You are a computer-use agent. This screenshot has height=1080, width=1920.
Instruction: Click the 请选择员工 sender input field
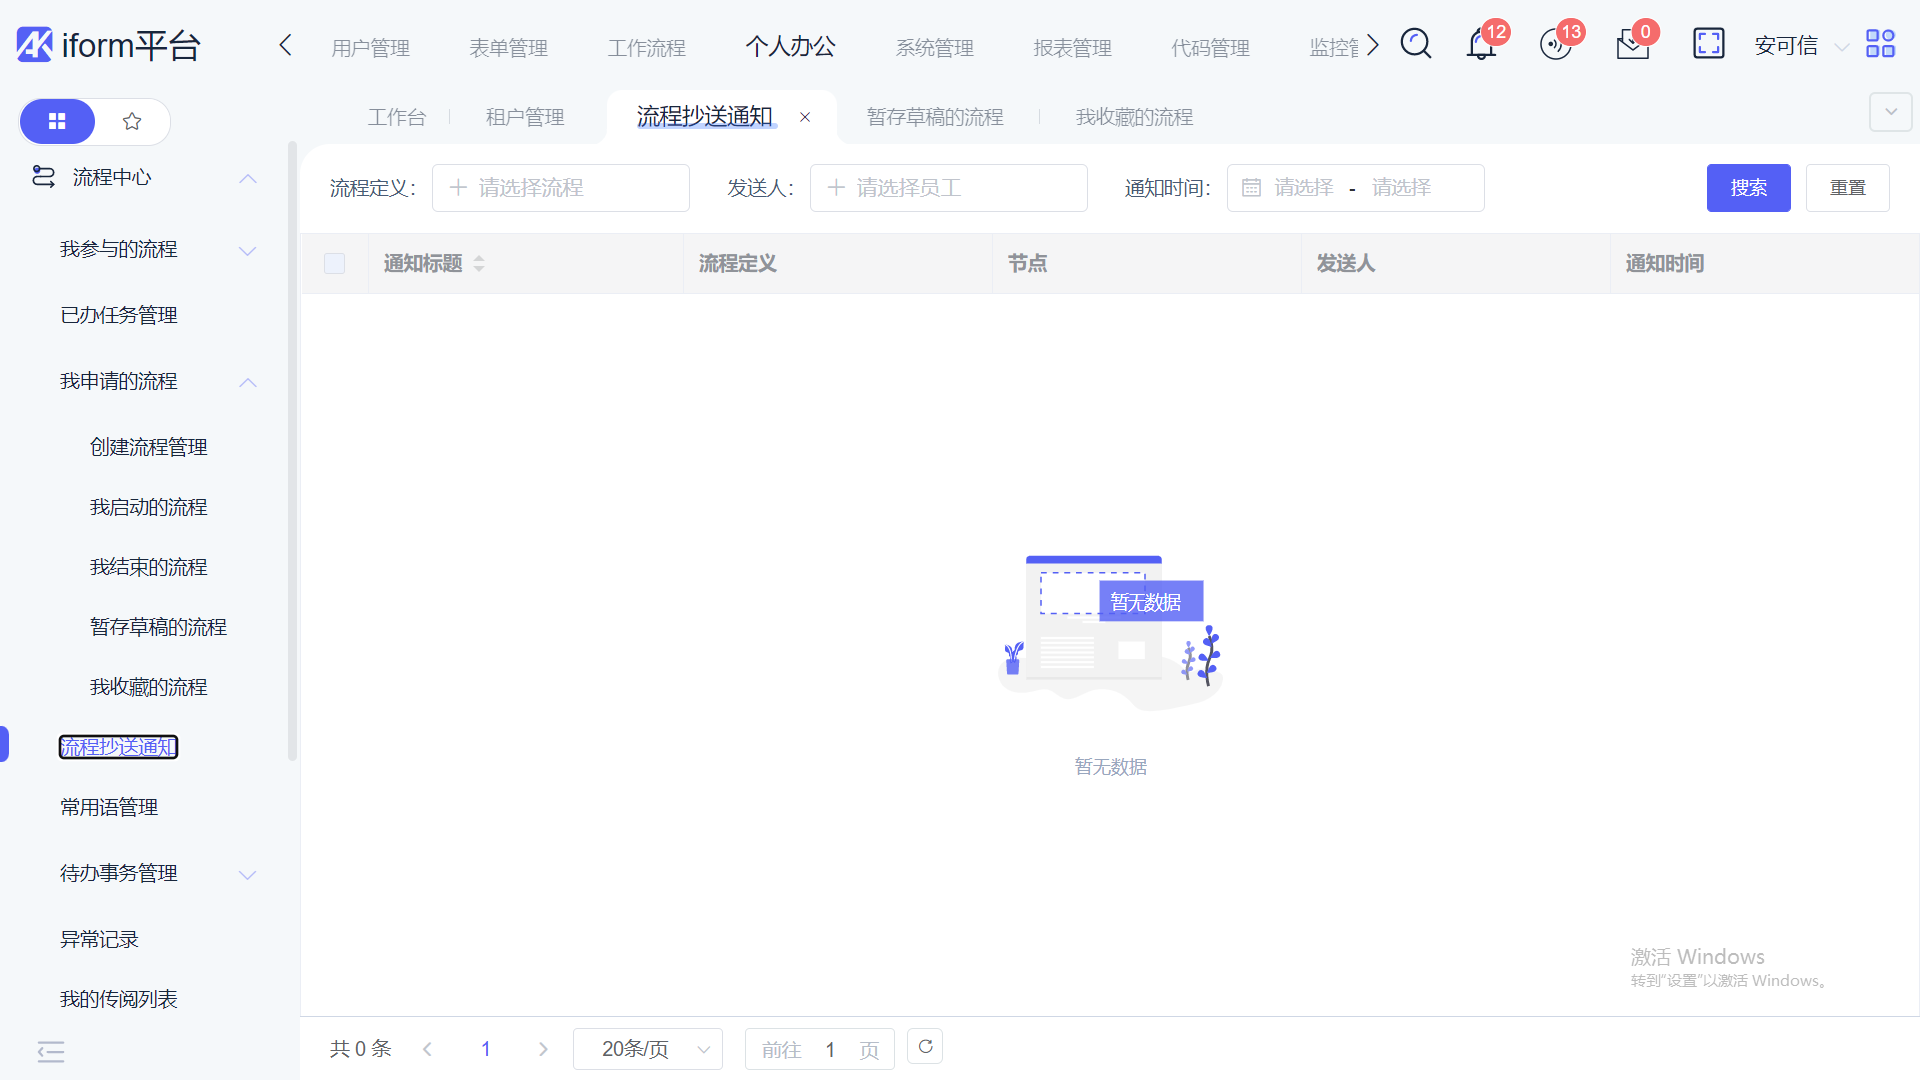tap(948, 188)
